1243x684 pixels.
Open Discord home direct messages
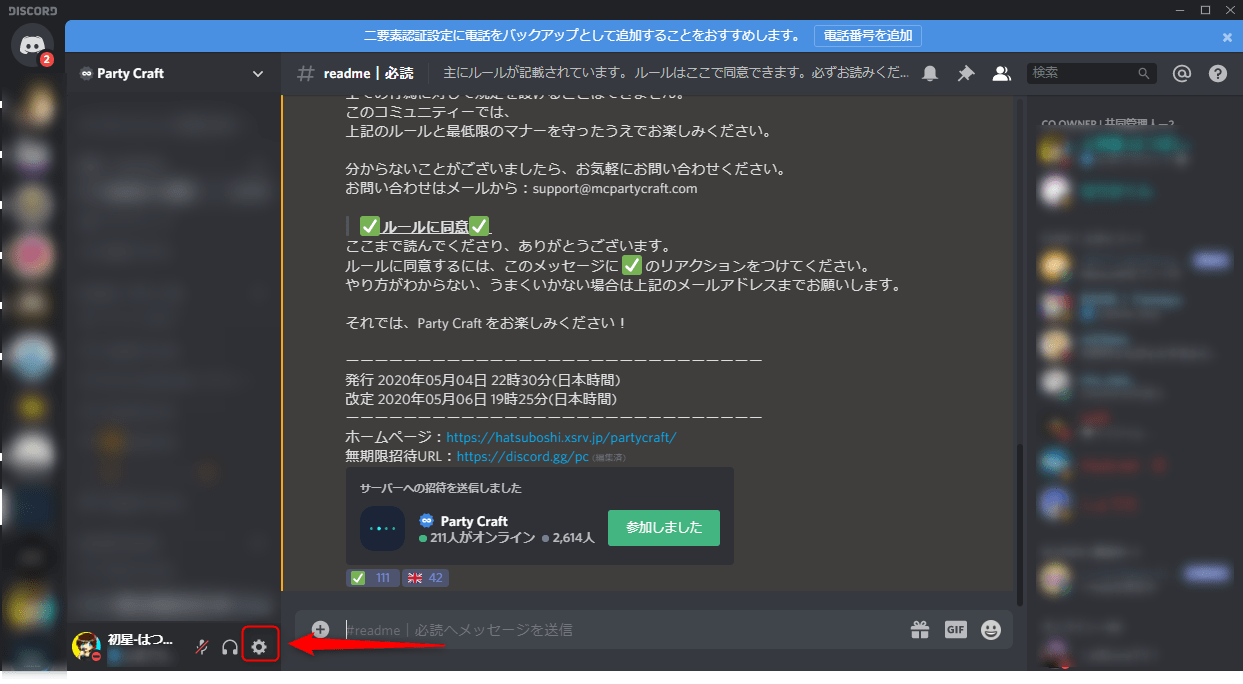[x=33, y=46]
